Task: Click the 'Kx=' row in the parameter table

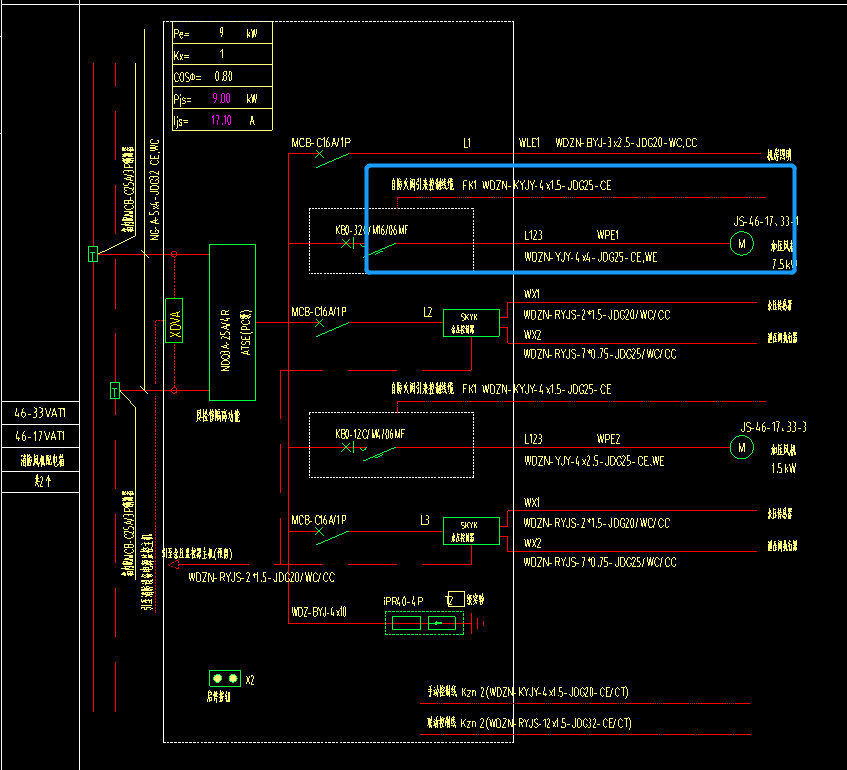Action: click(x=222, y=55)
